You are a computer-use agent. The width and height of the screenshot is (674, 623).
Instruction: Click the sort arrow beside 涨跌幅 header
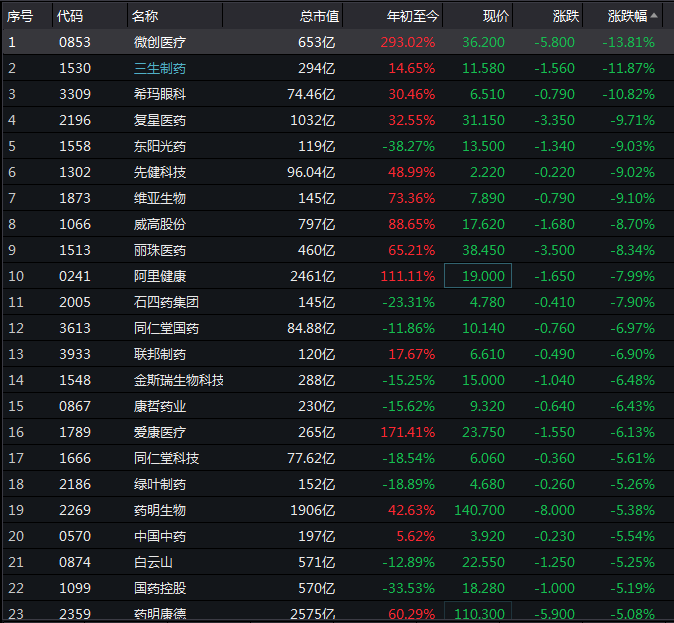[x=654, y=15]
